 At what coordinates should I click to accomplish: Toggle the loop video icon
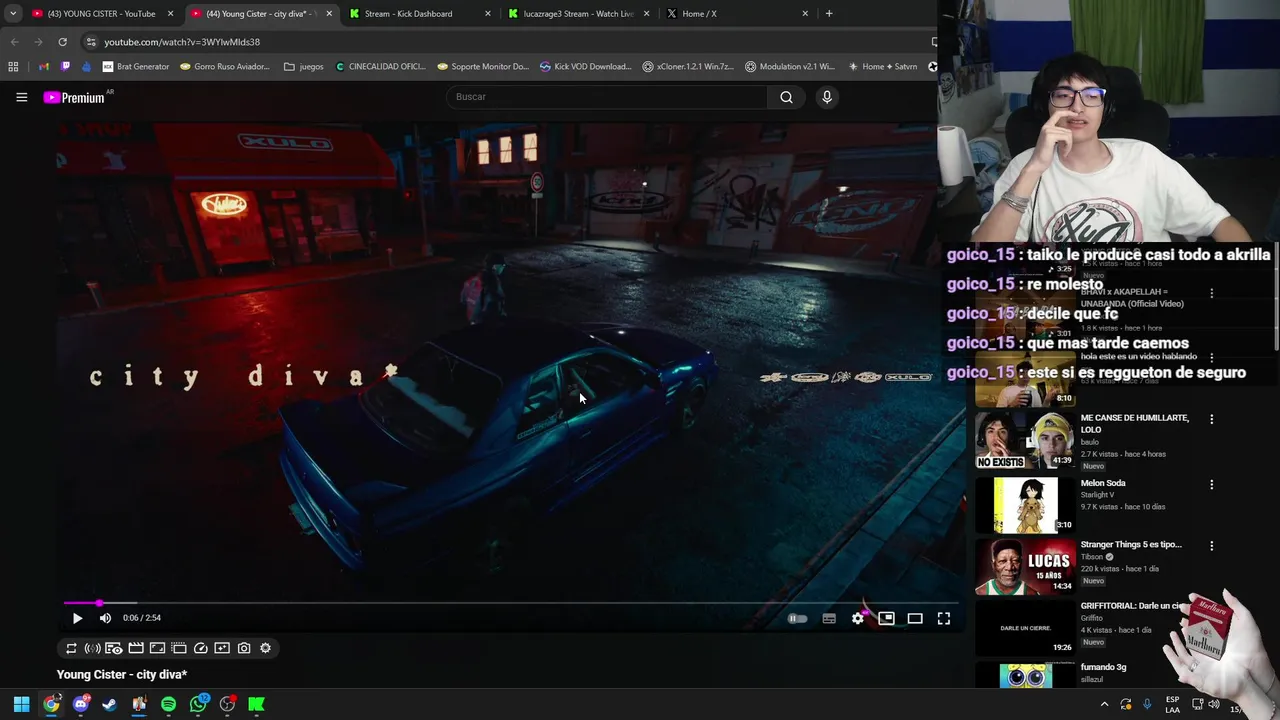pos(71,648)
